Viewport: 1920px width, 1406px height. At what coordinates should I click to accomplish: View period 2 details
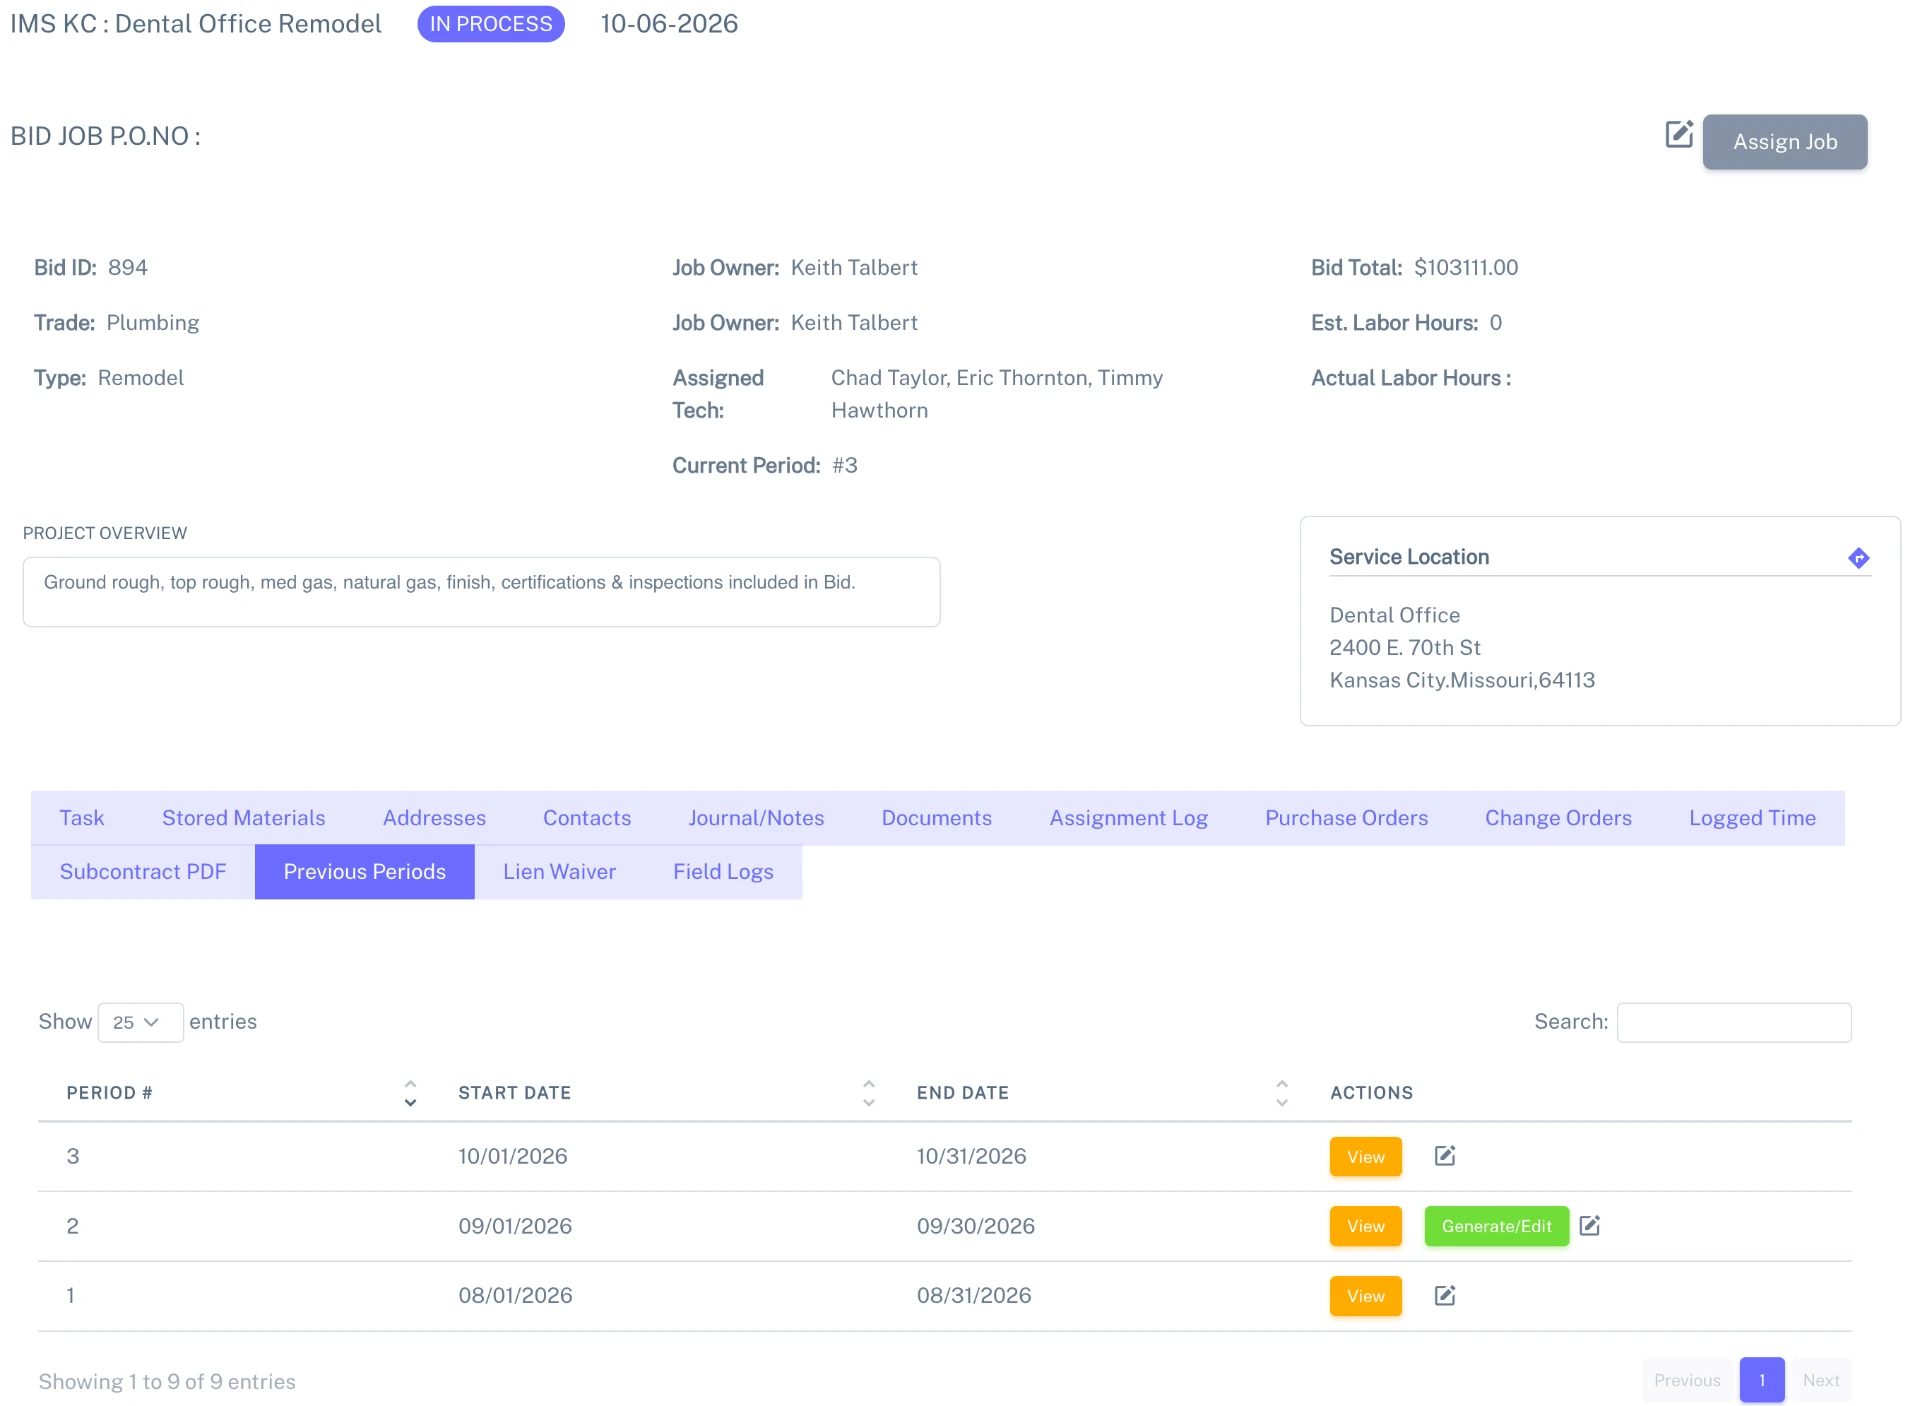click(x=1366, y=1226)
